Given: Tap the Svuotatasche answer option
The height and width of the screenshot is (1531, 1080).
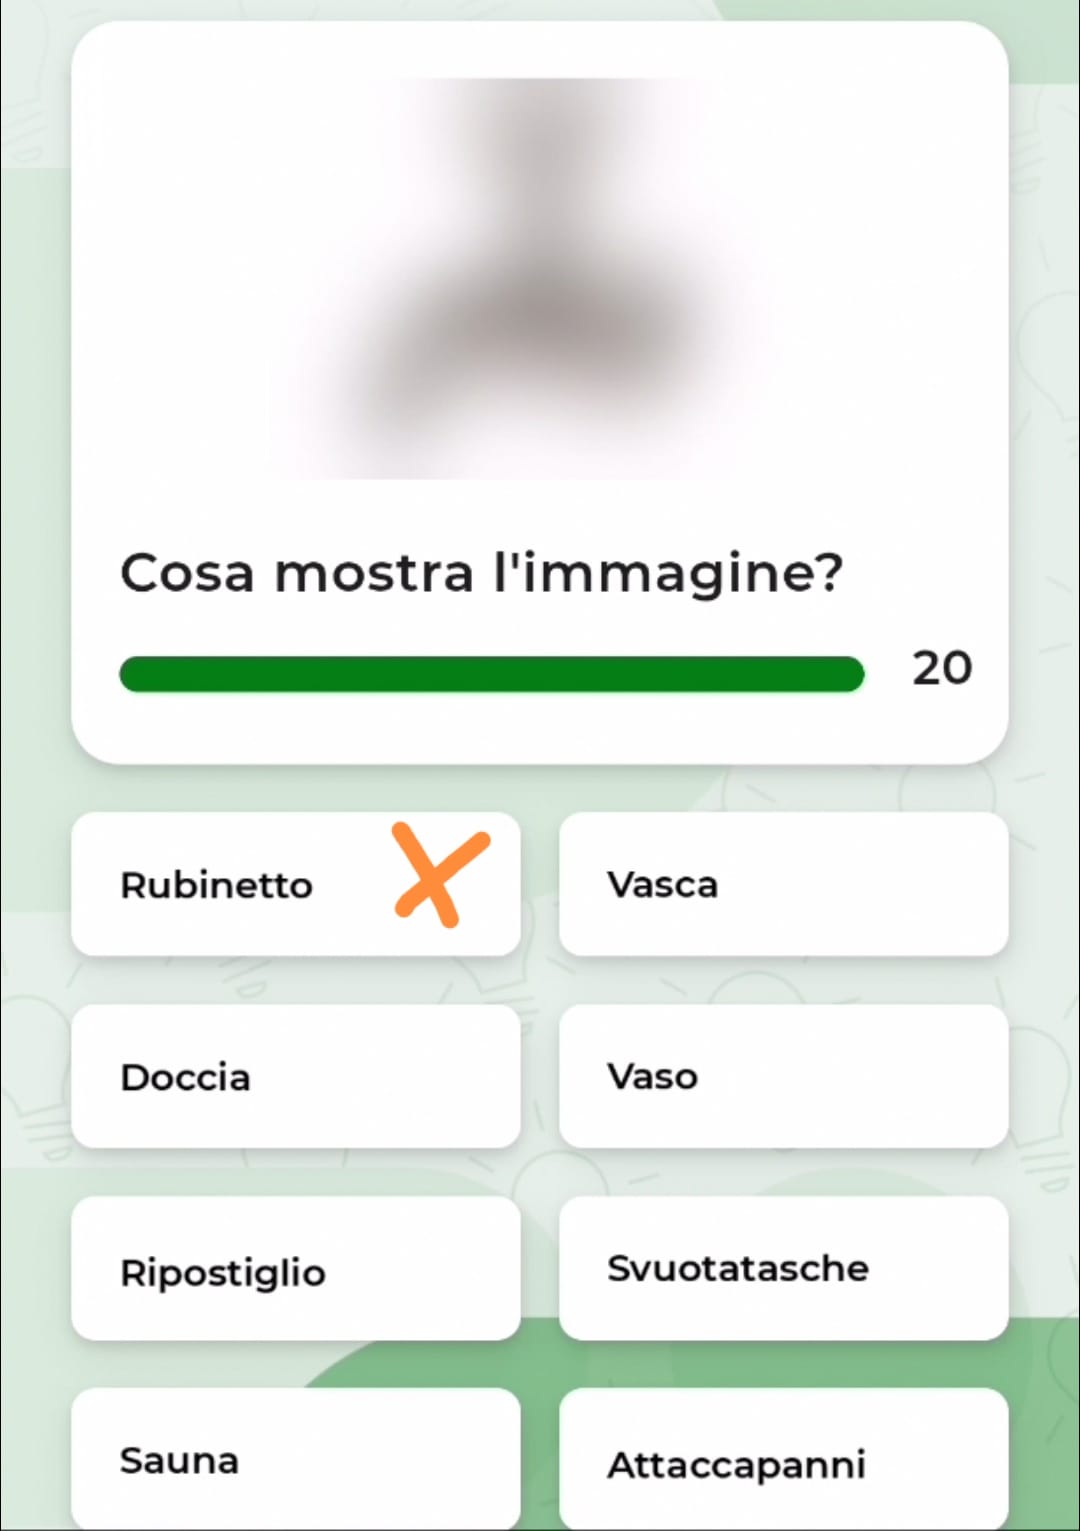Looking at the screenshot, I should (x=783, y=1268).
